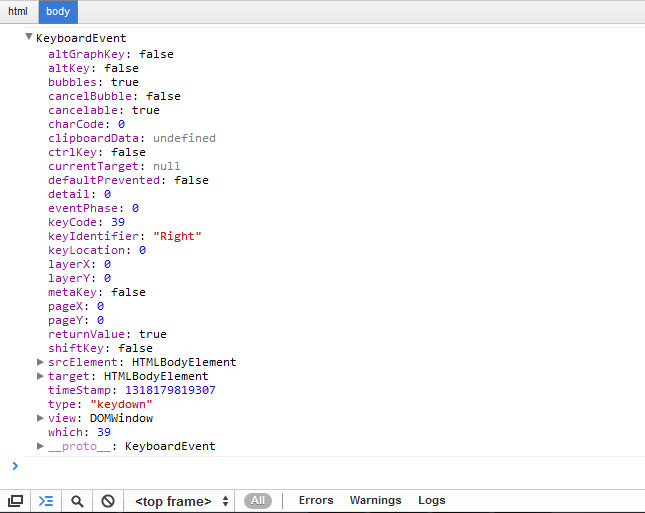This screenshot has height=513, width=645.
Task: Select the metaKey: false row
Action: pos(97,292)
